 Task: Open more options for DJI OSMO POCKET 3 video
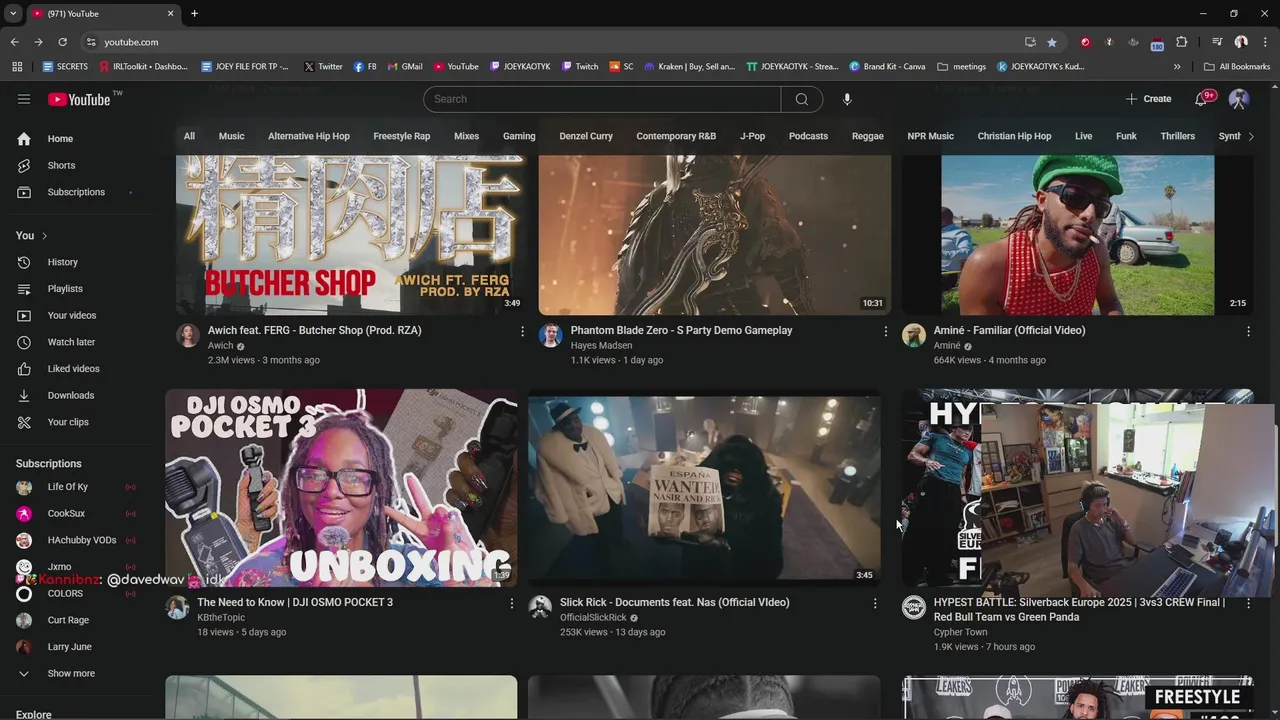pos(512,603)
